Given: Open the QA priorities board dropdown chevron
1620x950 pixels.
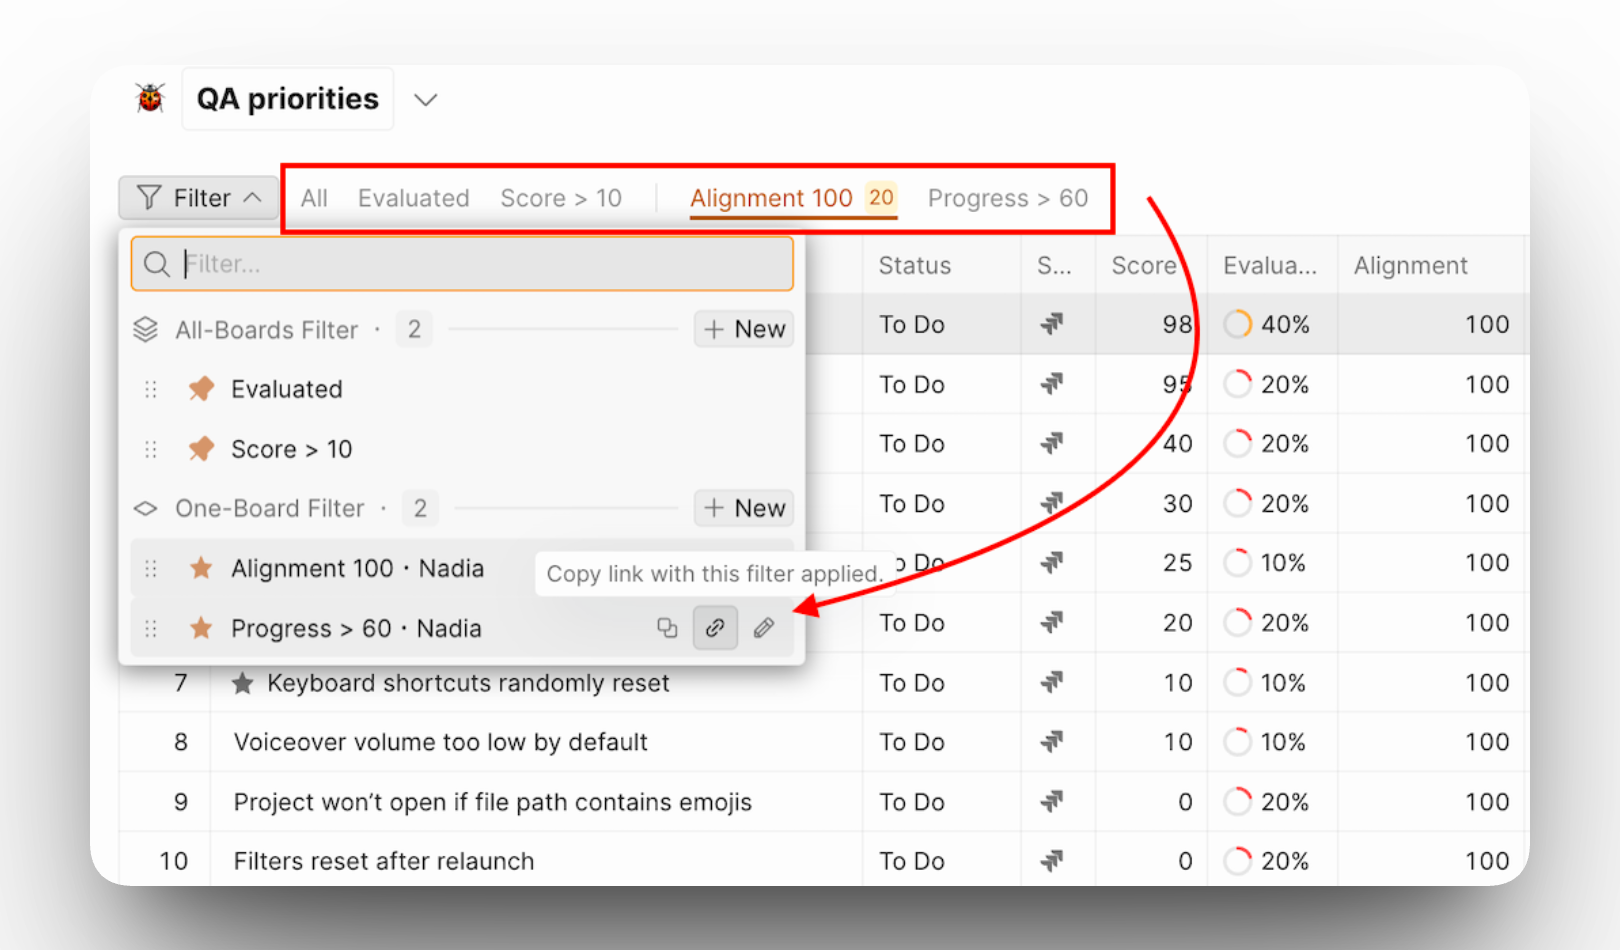Looking at the screenshot, I should tap(426, 99).
